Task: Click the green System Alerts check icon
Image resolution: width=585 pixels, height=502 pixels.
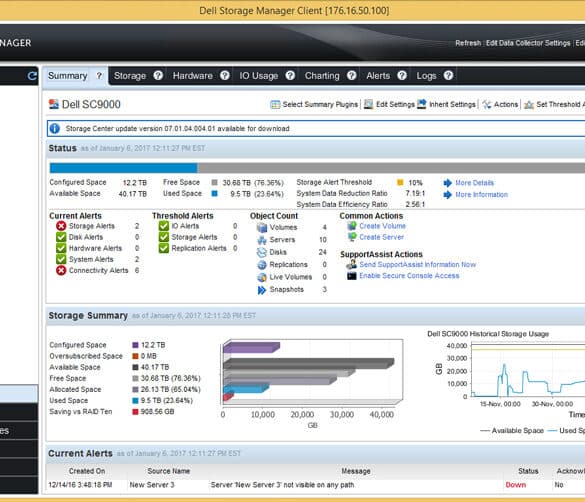Action: (x=61, y=259)
